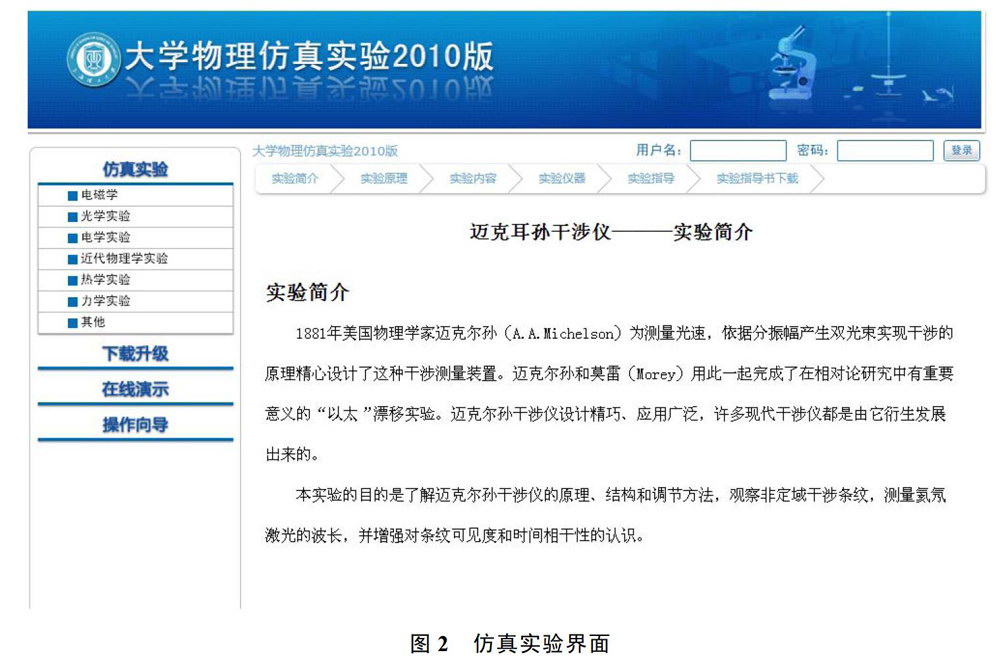
Task: Click the blue square beside 热学实验
Action: (73, 280)
